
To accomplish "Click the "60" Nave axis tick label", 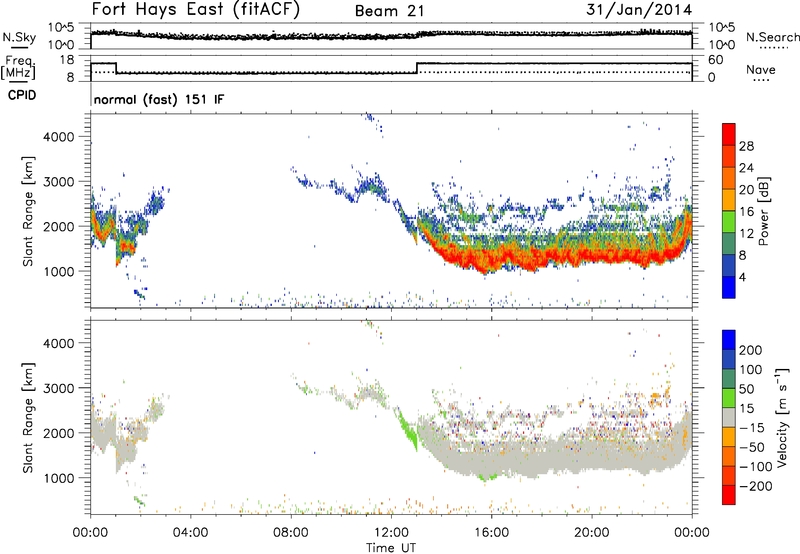I will (x=715, y=60).
